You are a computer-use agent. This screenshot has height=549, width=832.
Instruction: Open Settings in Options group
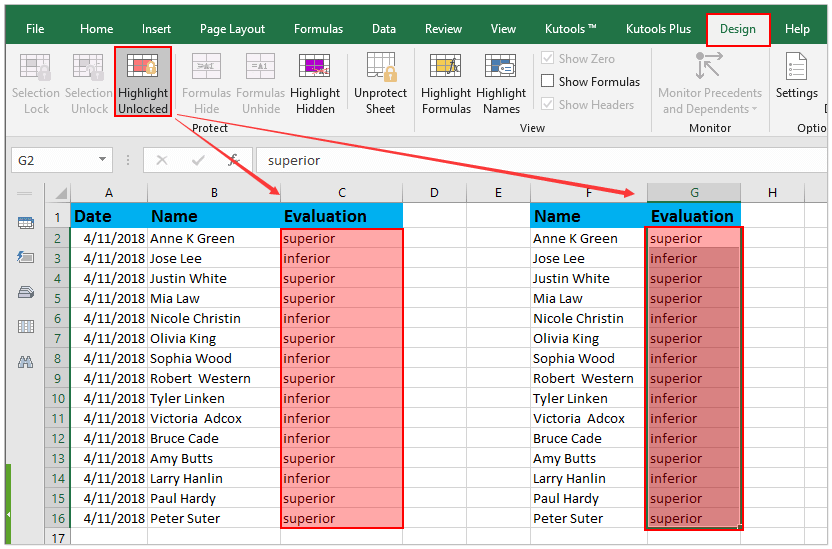coord(796,77)
